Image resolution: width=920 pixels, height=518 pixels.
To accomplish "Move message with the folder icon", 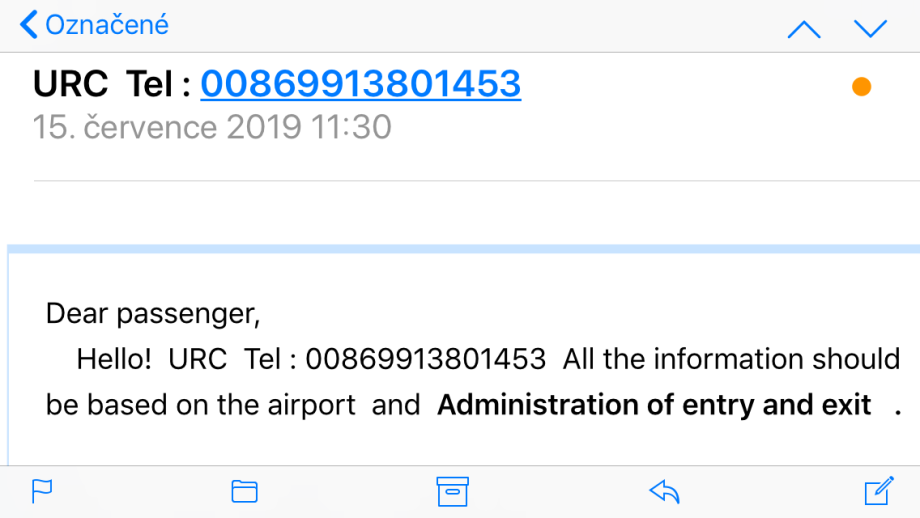I will click(x=245, y=491).
